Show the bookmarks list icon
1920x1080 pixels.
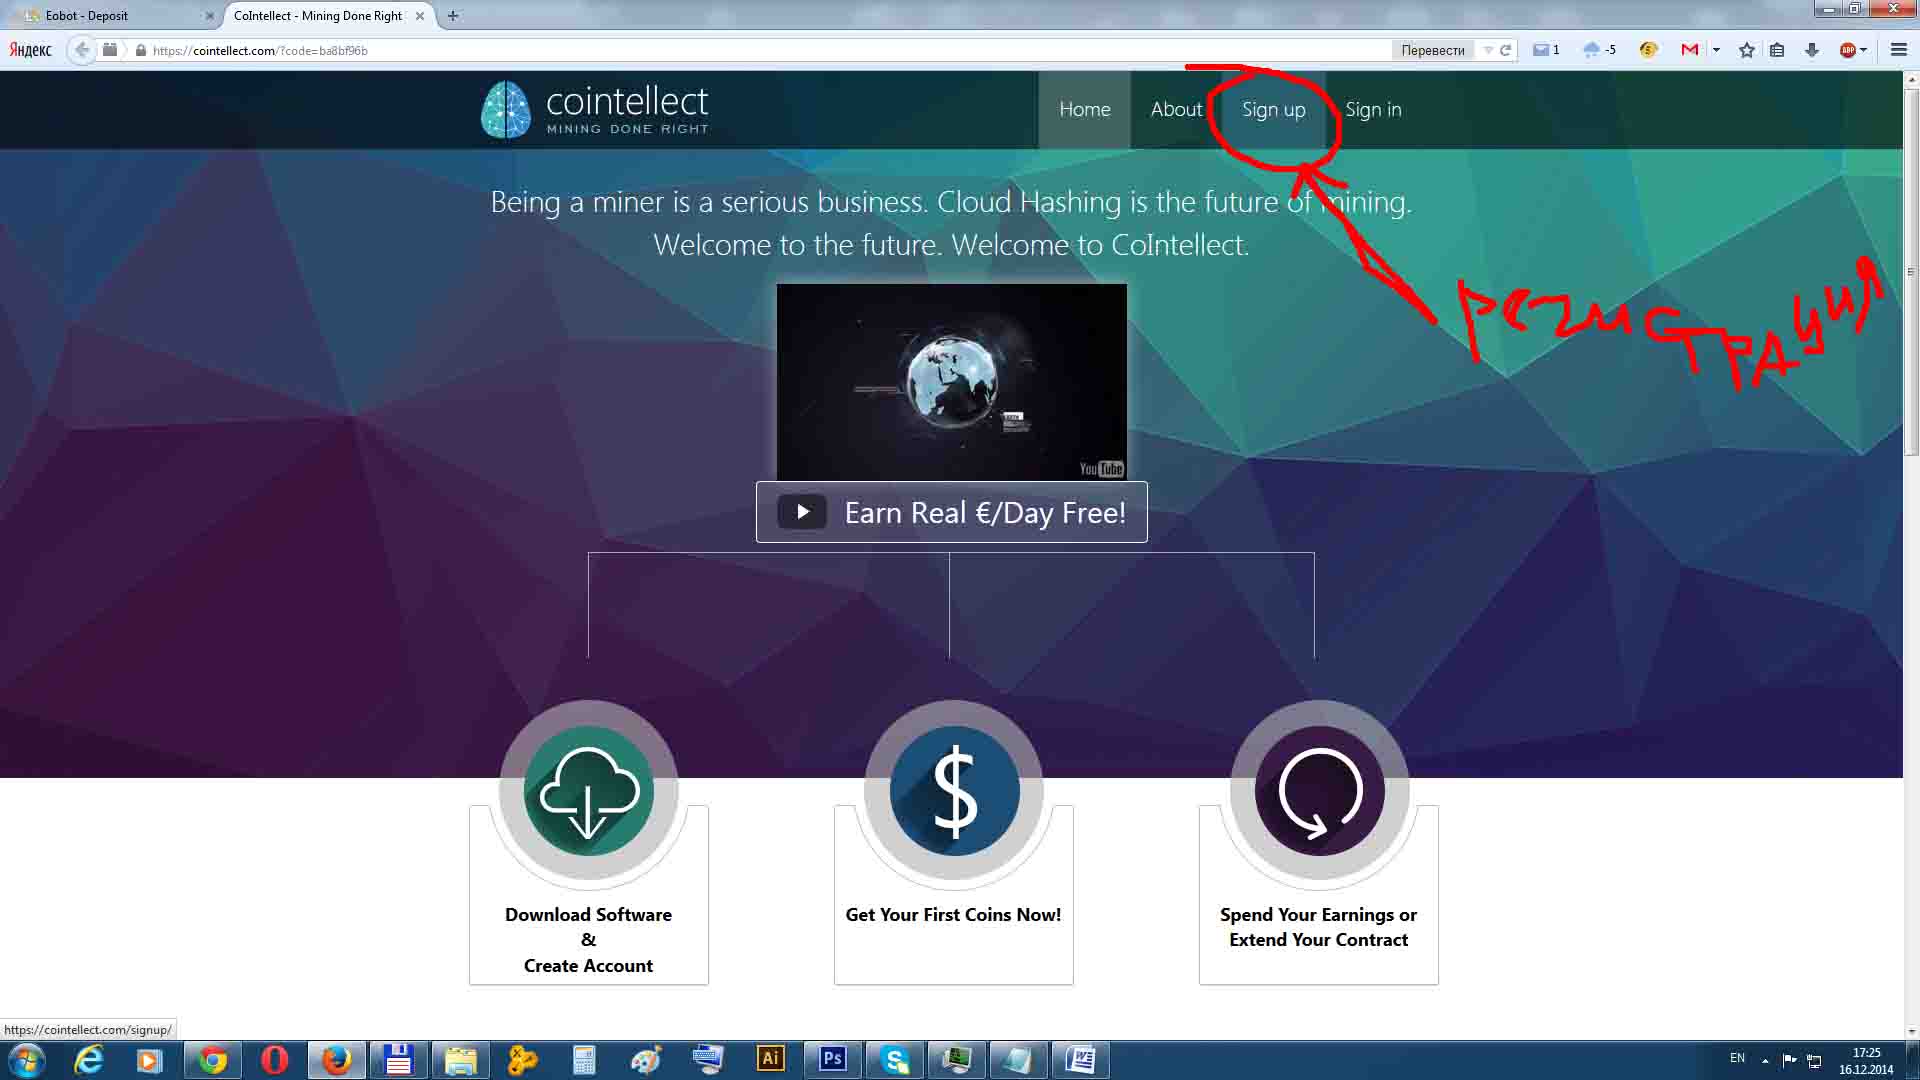(1777, 50)
